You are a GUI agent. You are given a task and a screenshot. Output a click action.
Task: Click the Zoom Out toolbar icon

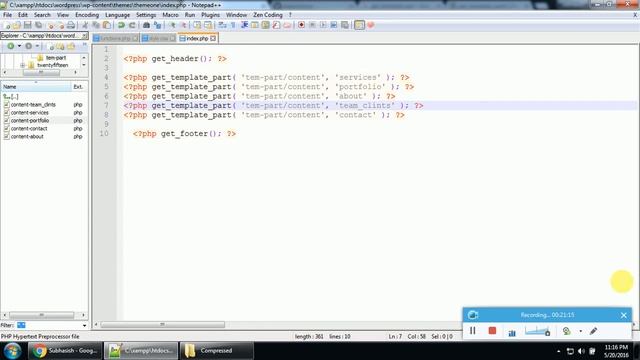click(x=183, y=25)
